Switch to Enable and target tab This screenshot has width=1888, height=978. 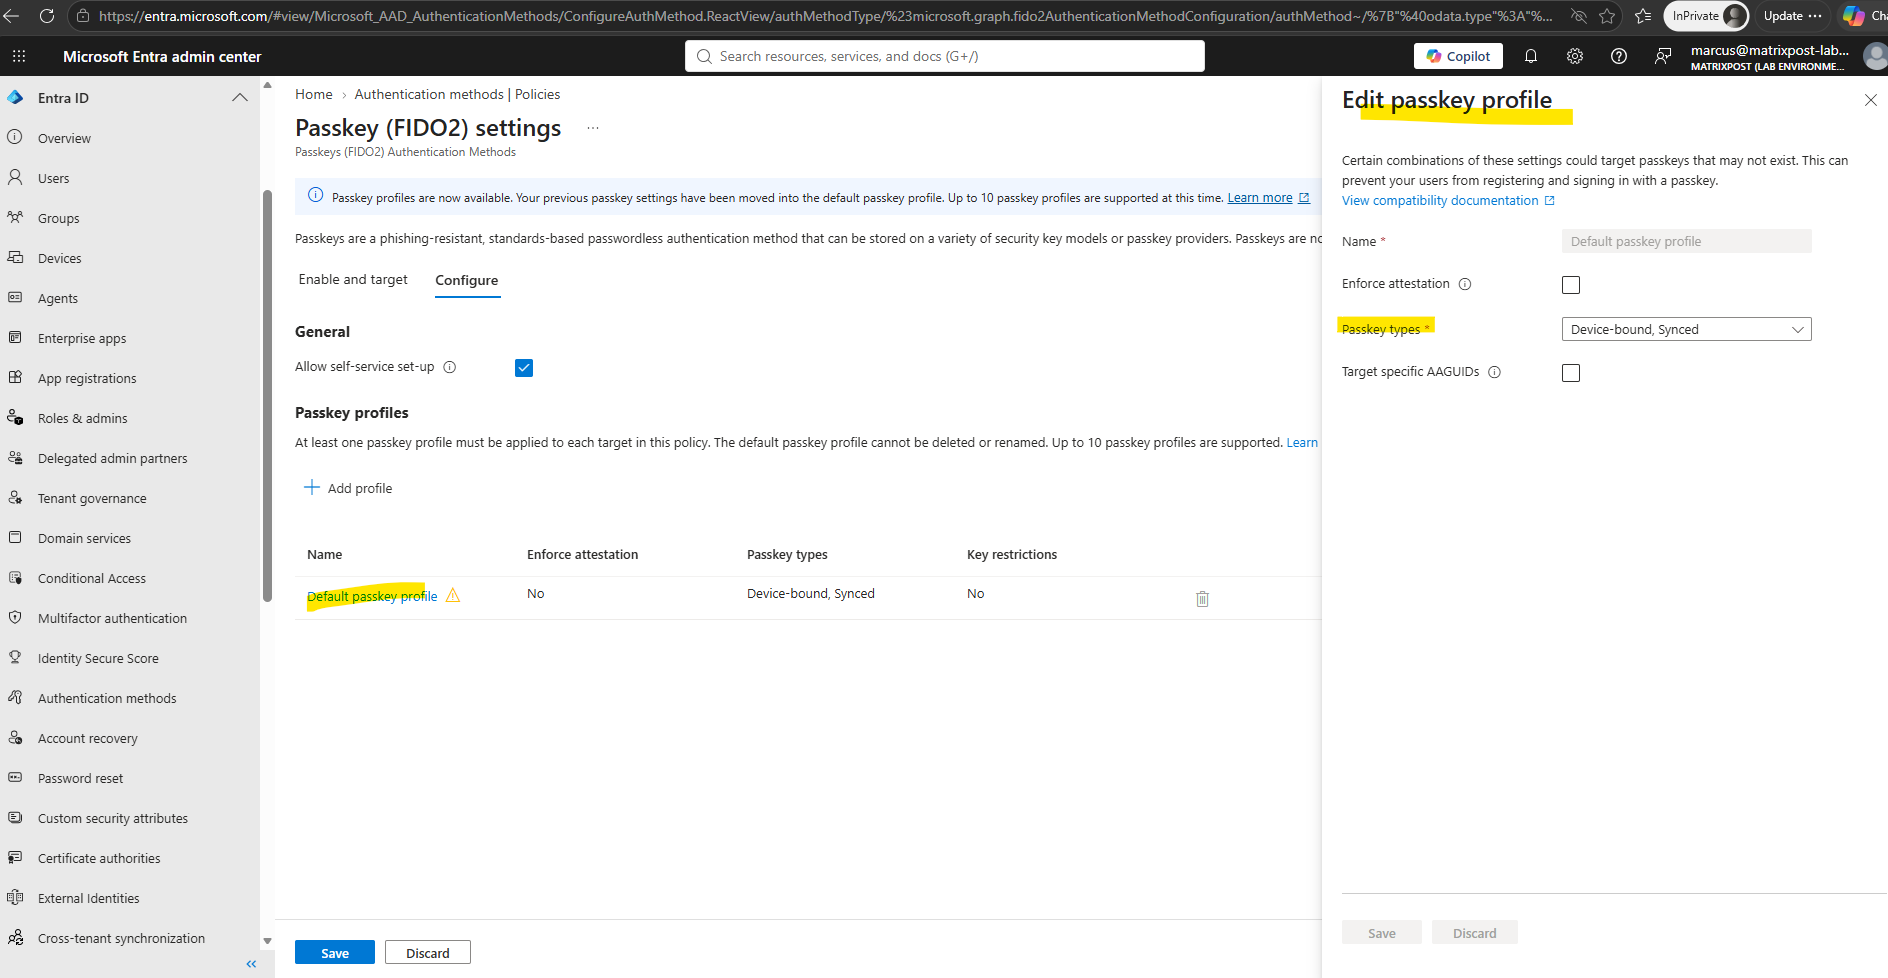coord(353,280)
